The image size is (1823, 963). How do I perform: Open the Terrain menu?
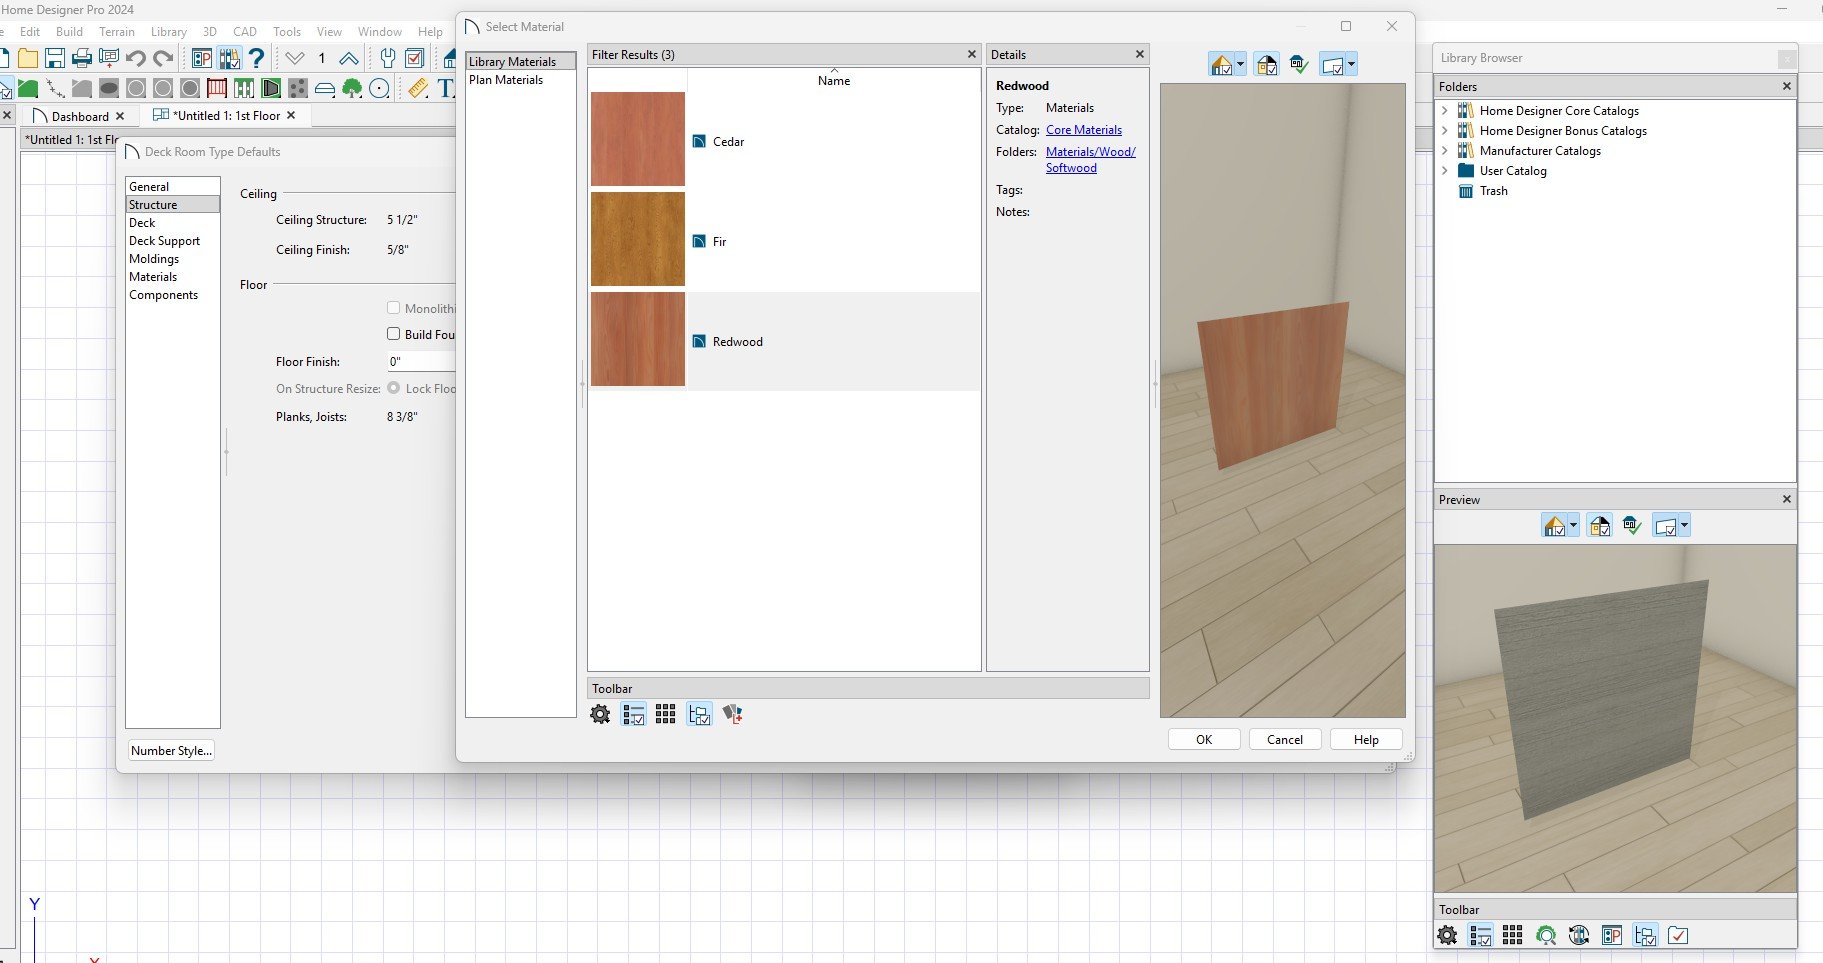tap(117, 32)
